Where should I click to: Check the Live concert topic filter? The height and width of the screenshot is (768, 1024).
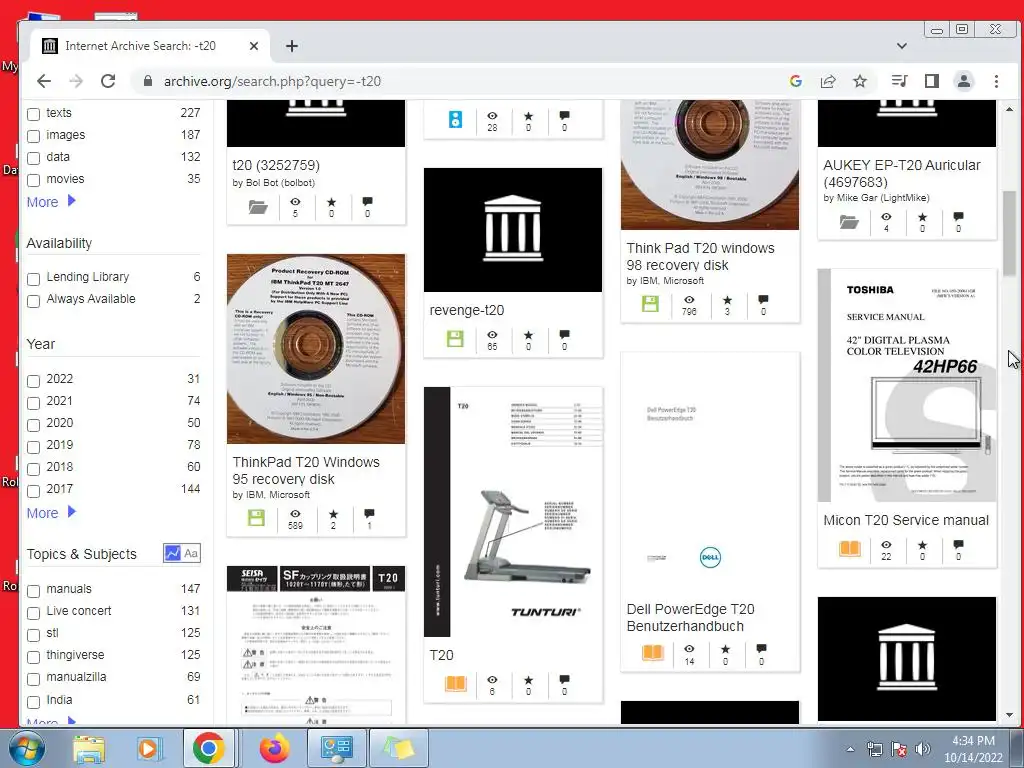(33, 613)
